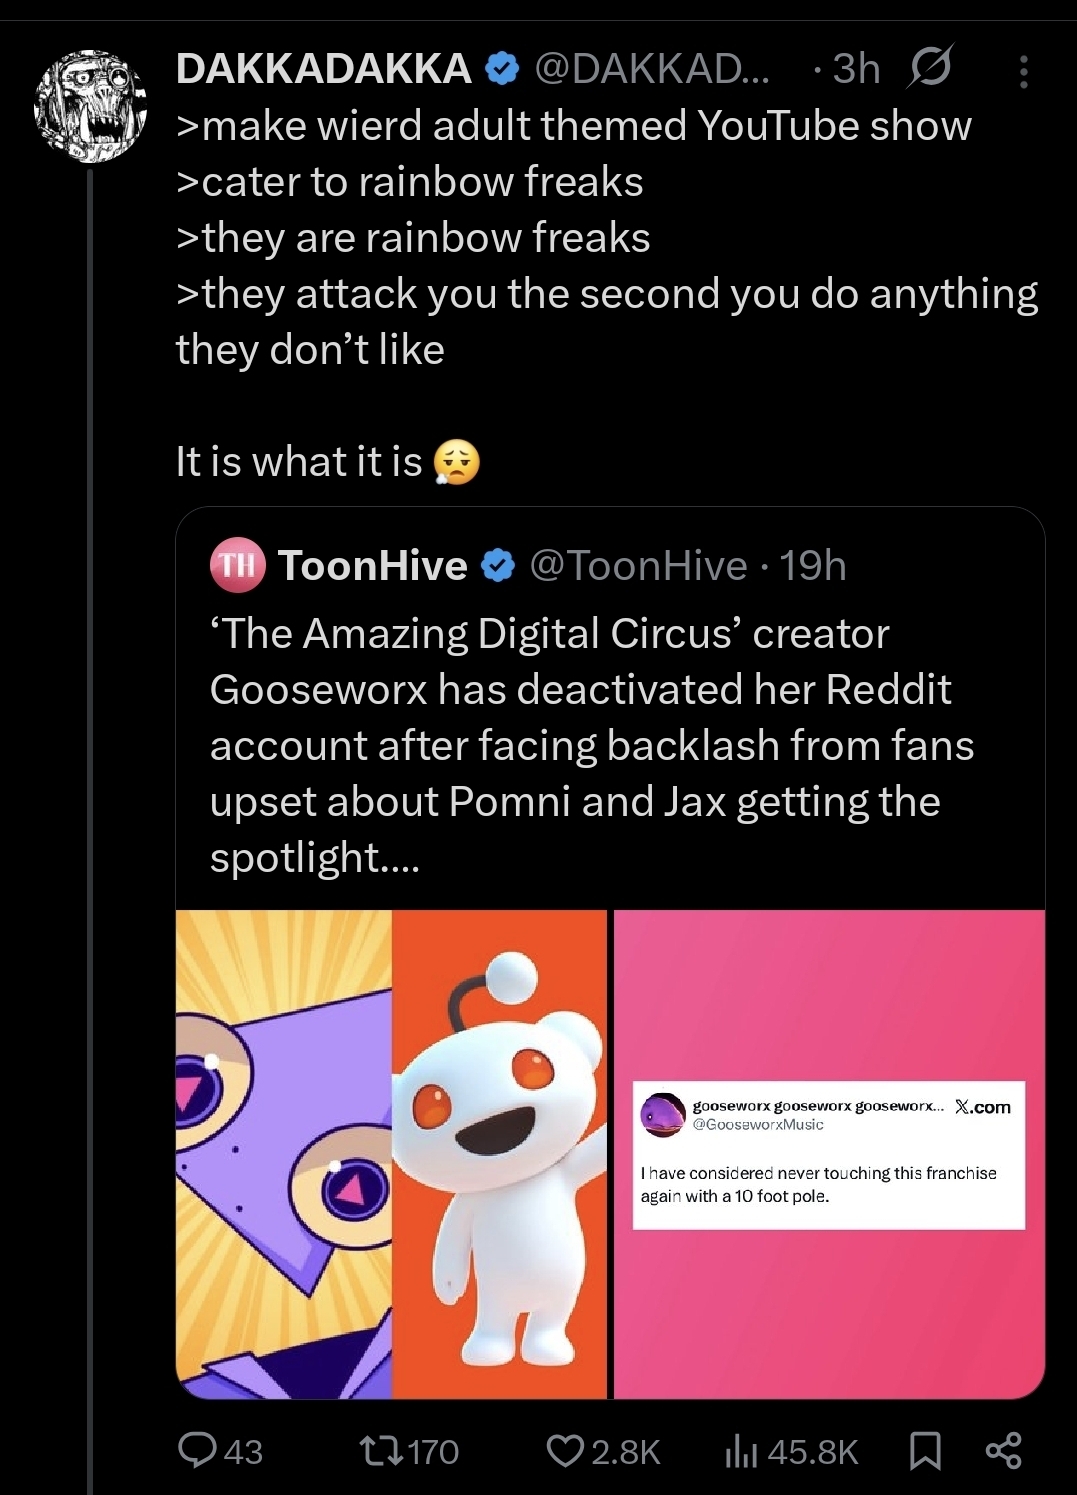Open the three-dot more options menu
Viewport: 1077px width, 1495px height.
click(1023, 72)
